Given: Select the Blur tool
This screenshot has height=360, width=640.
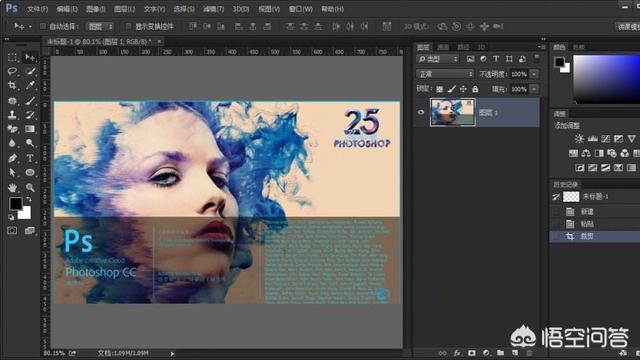Looking at the screenshot, I should 12,143.
